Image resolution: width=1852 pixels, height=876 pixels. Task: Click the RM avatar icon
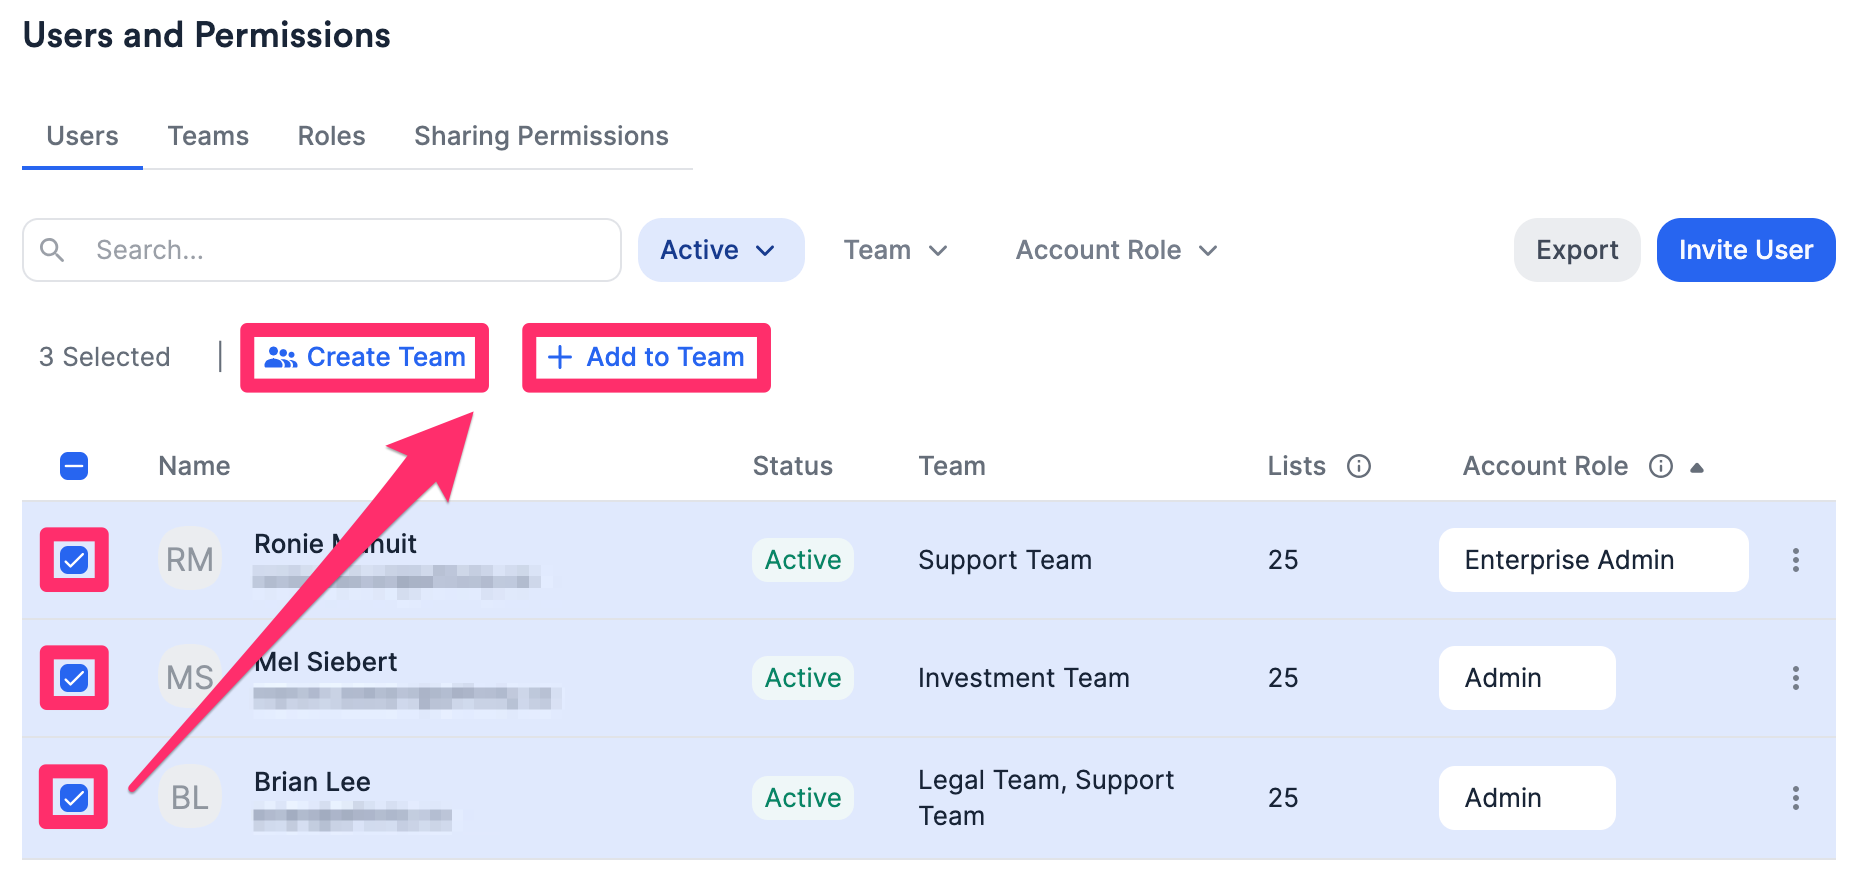[189, 559]
